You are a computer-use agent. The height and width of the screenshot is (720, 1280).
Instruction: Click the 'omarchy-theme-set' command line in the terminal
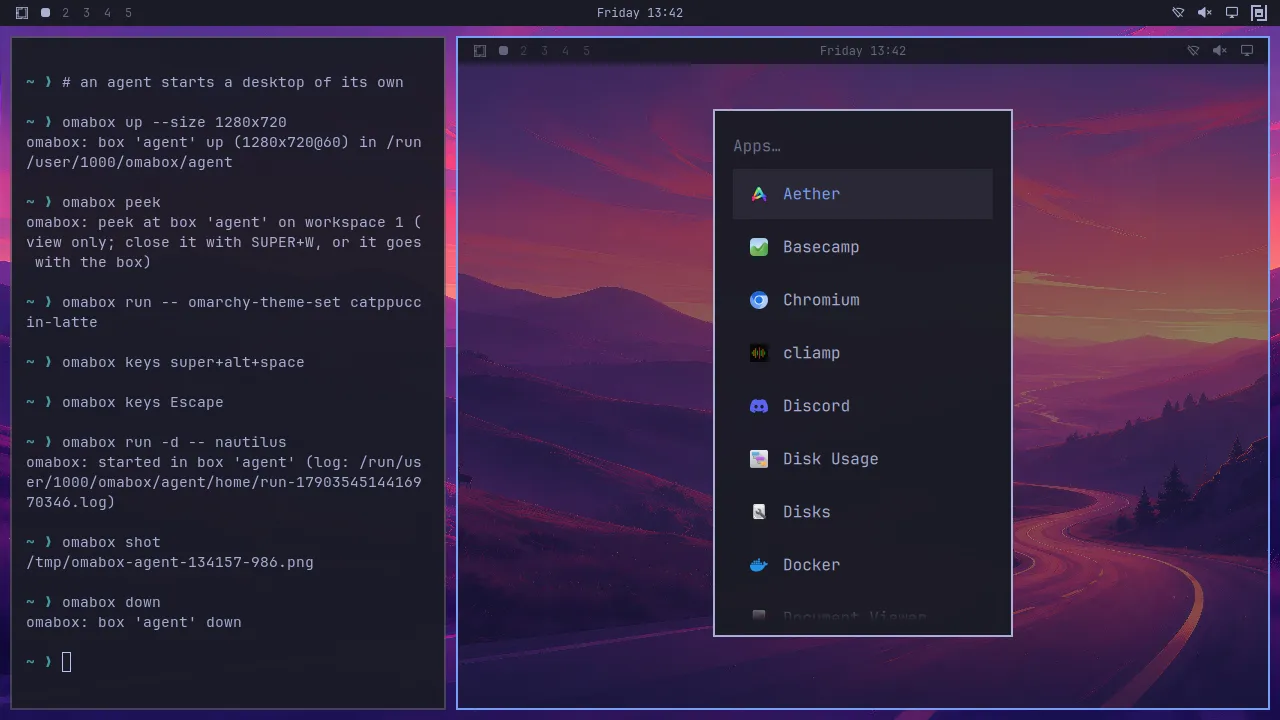[x=224, y=312]
